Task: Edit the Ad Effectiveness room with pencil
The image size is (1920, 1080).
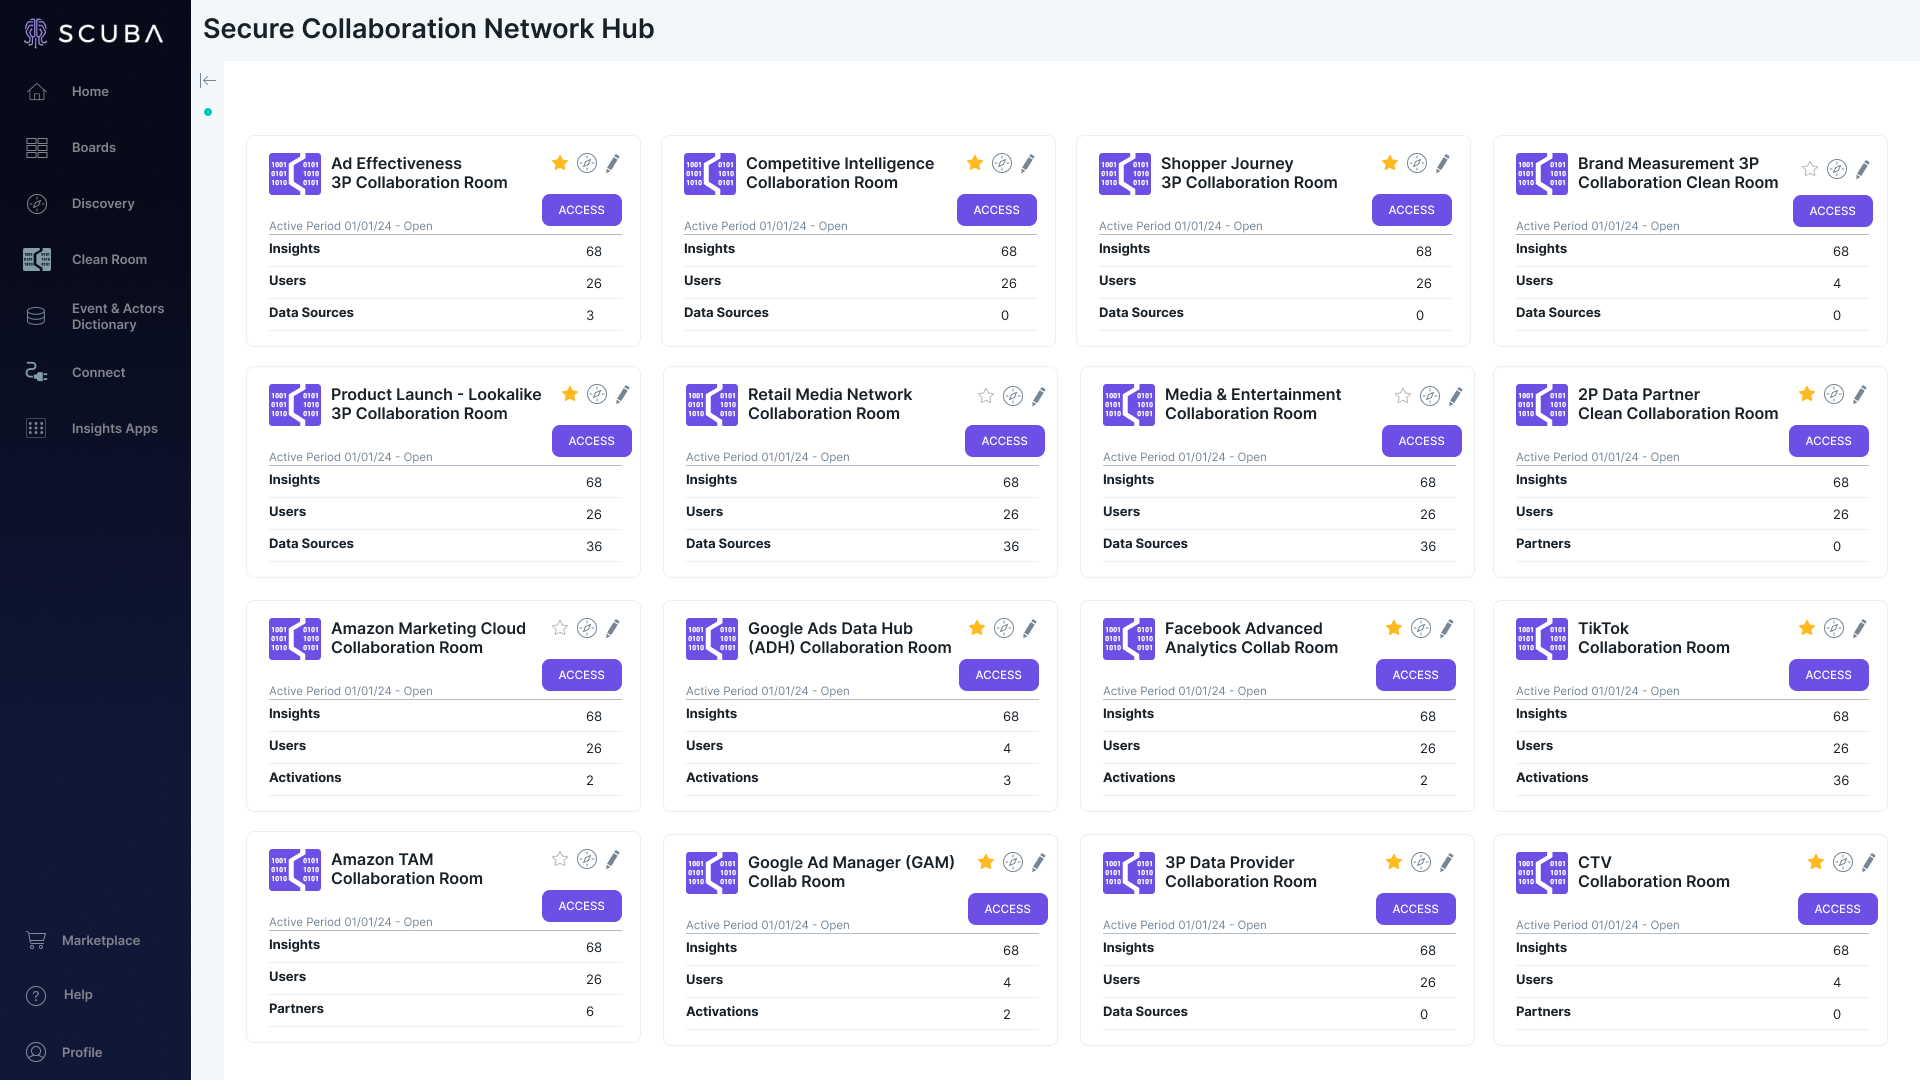Action: (x=613, y=163)
